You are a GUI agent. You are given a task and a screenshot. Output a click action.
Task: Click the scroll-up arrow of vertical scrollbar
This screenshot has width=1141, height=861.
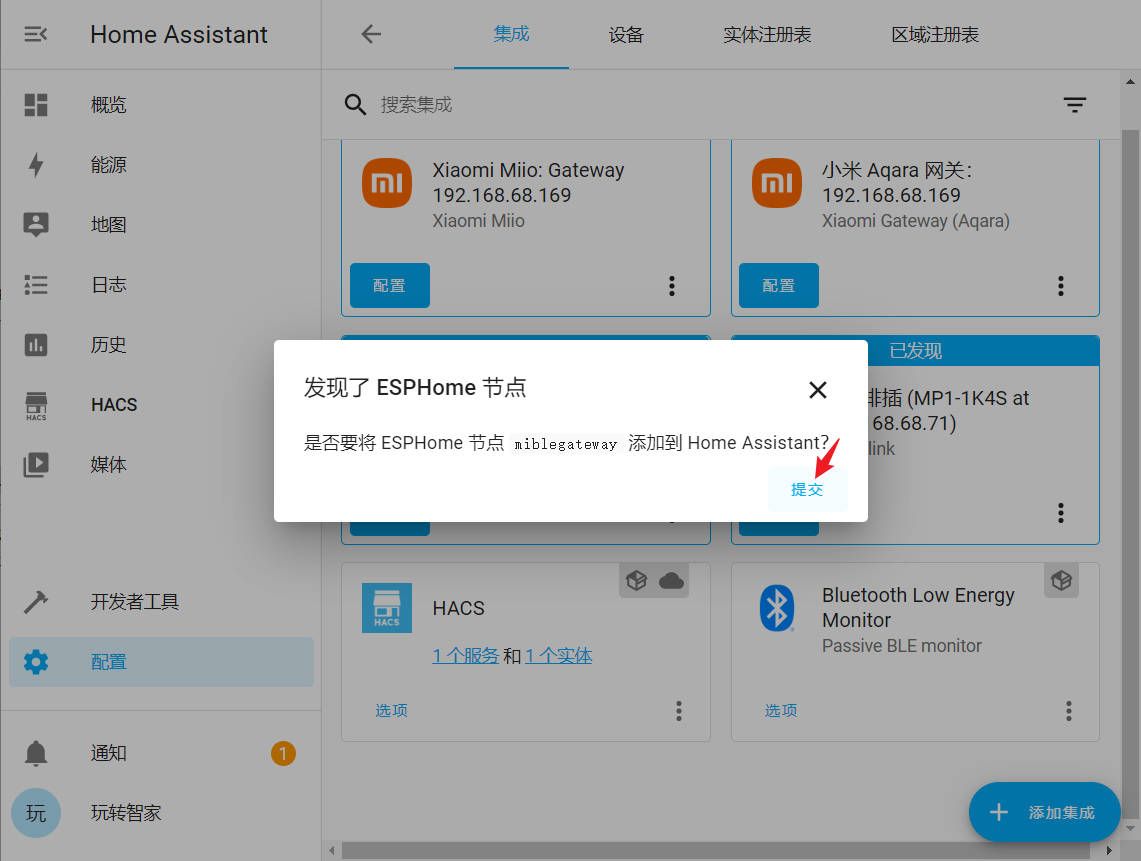(x=1129, y=81)
